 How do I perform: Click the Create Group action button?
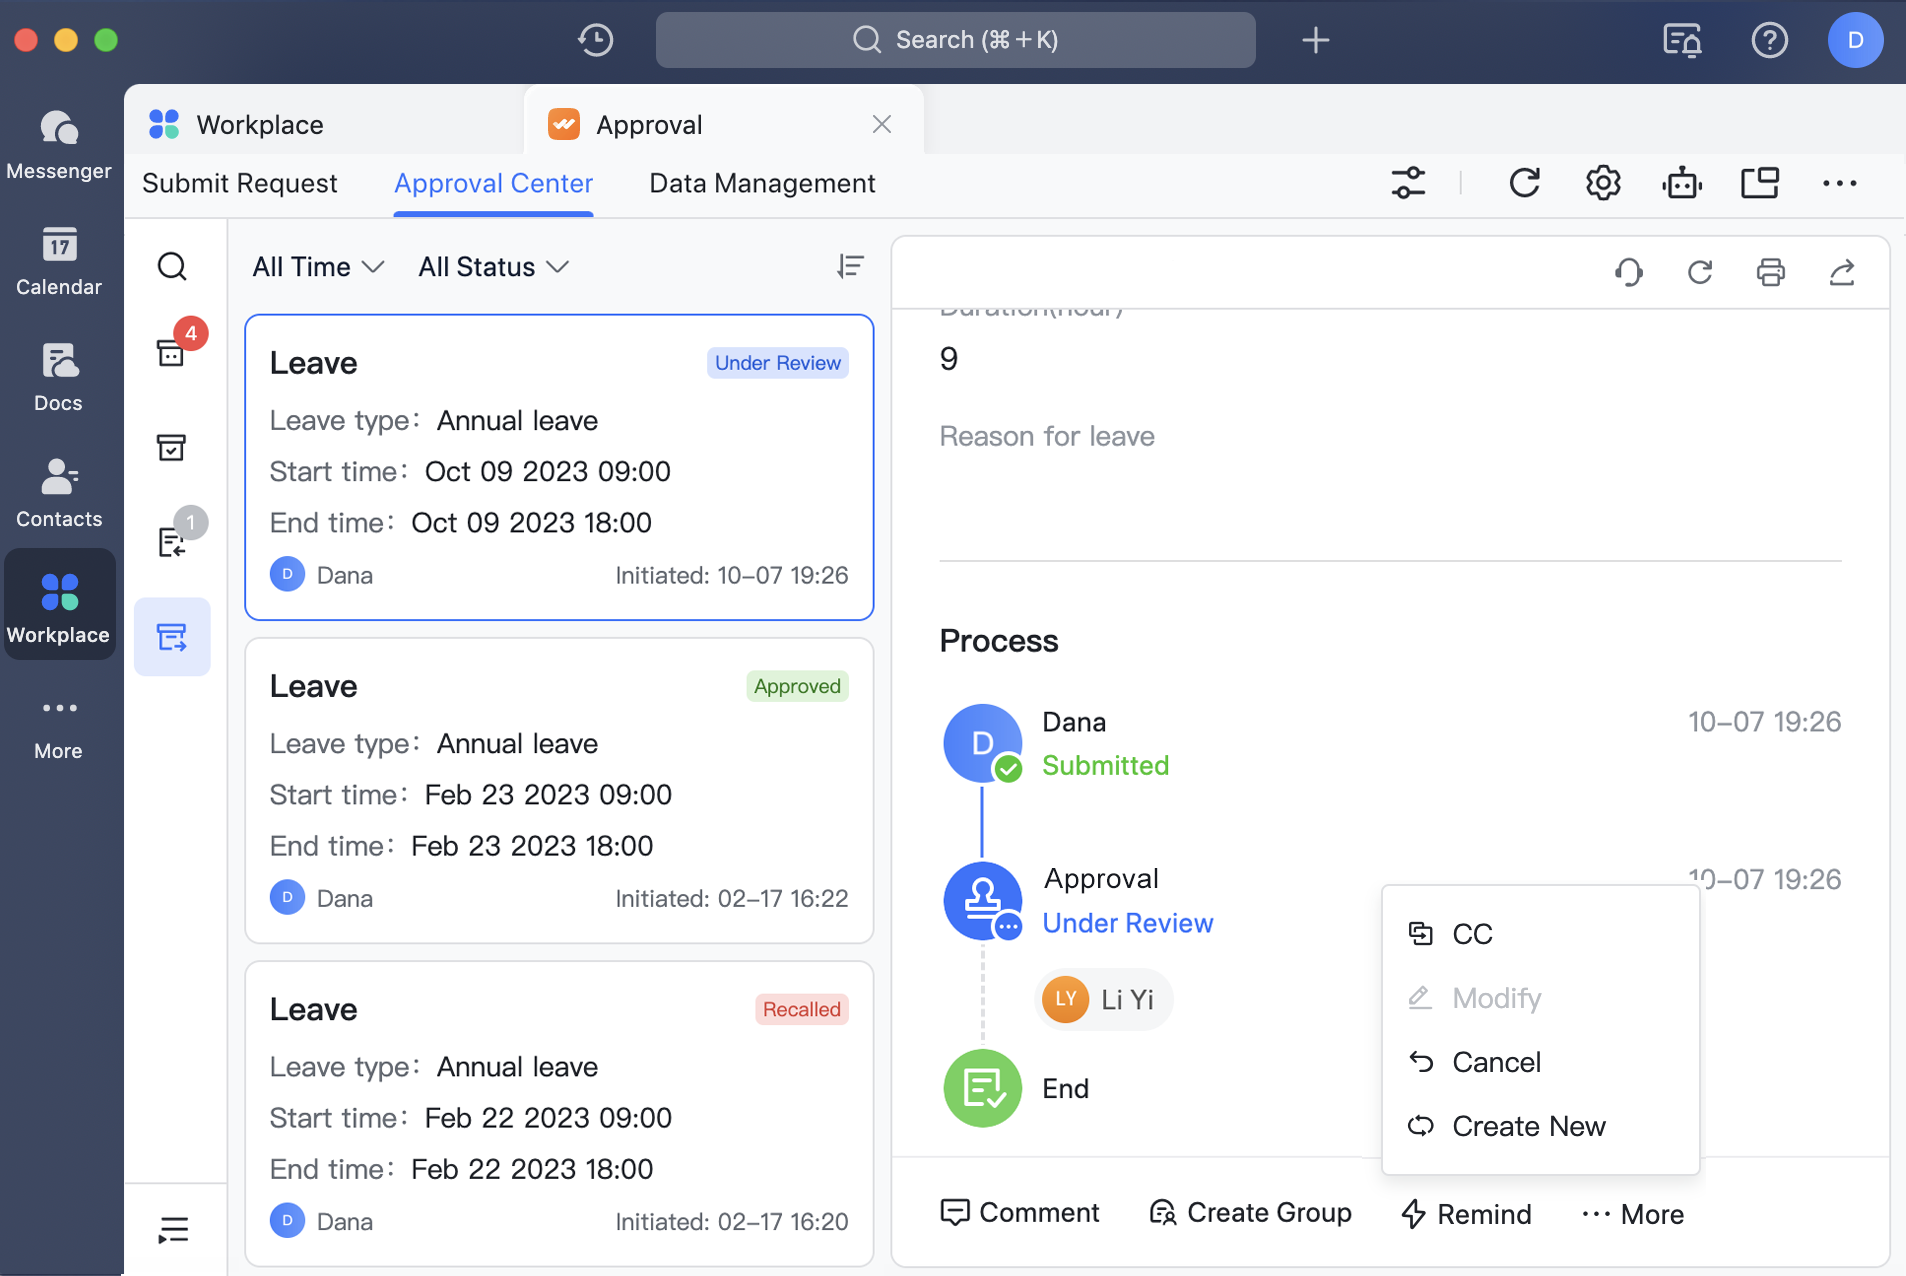pos(1250,1212)
